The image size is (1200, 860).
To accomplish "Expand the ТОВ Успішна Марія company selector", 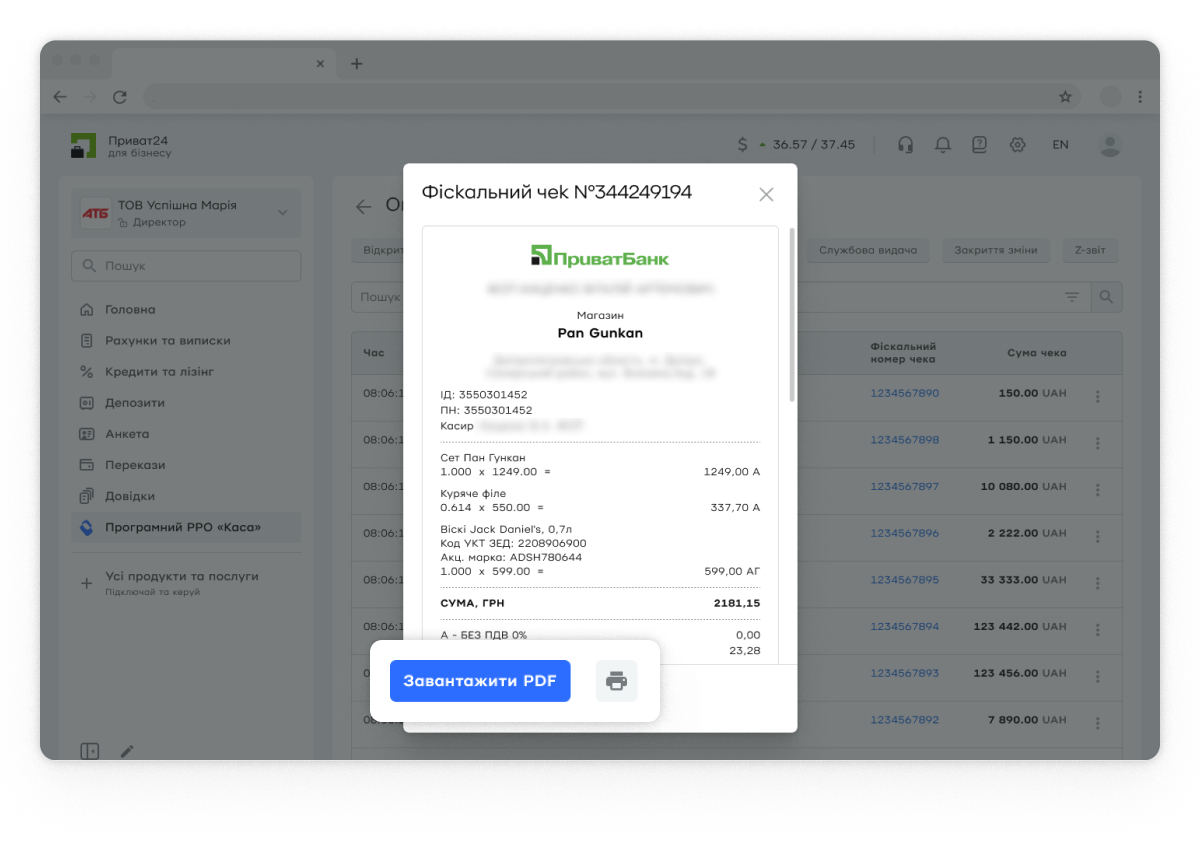I will pos(282,212).
